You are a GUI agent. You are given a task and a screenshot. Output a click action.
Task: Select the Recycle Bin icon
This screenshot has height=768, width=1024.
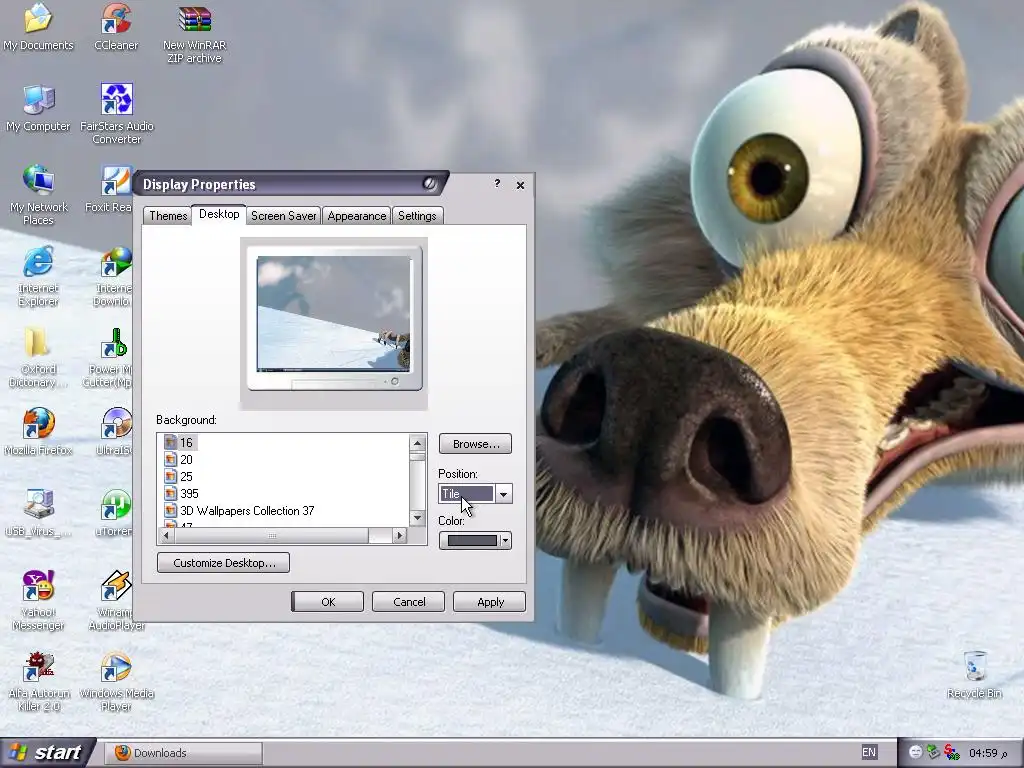[974, 675]
